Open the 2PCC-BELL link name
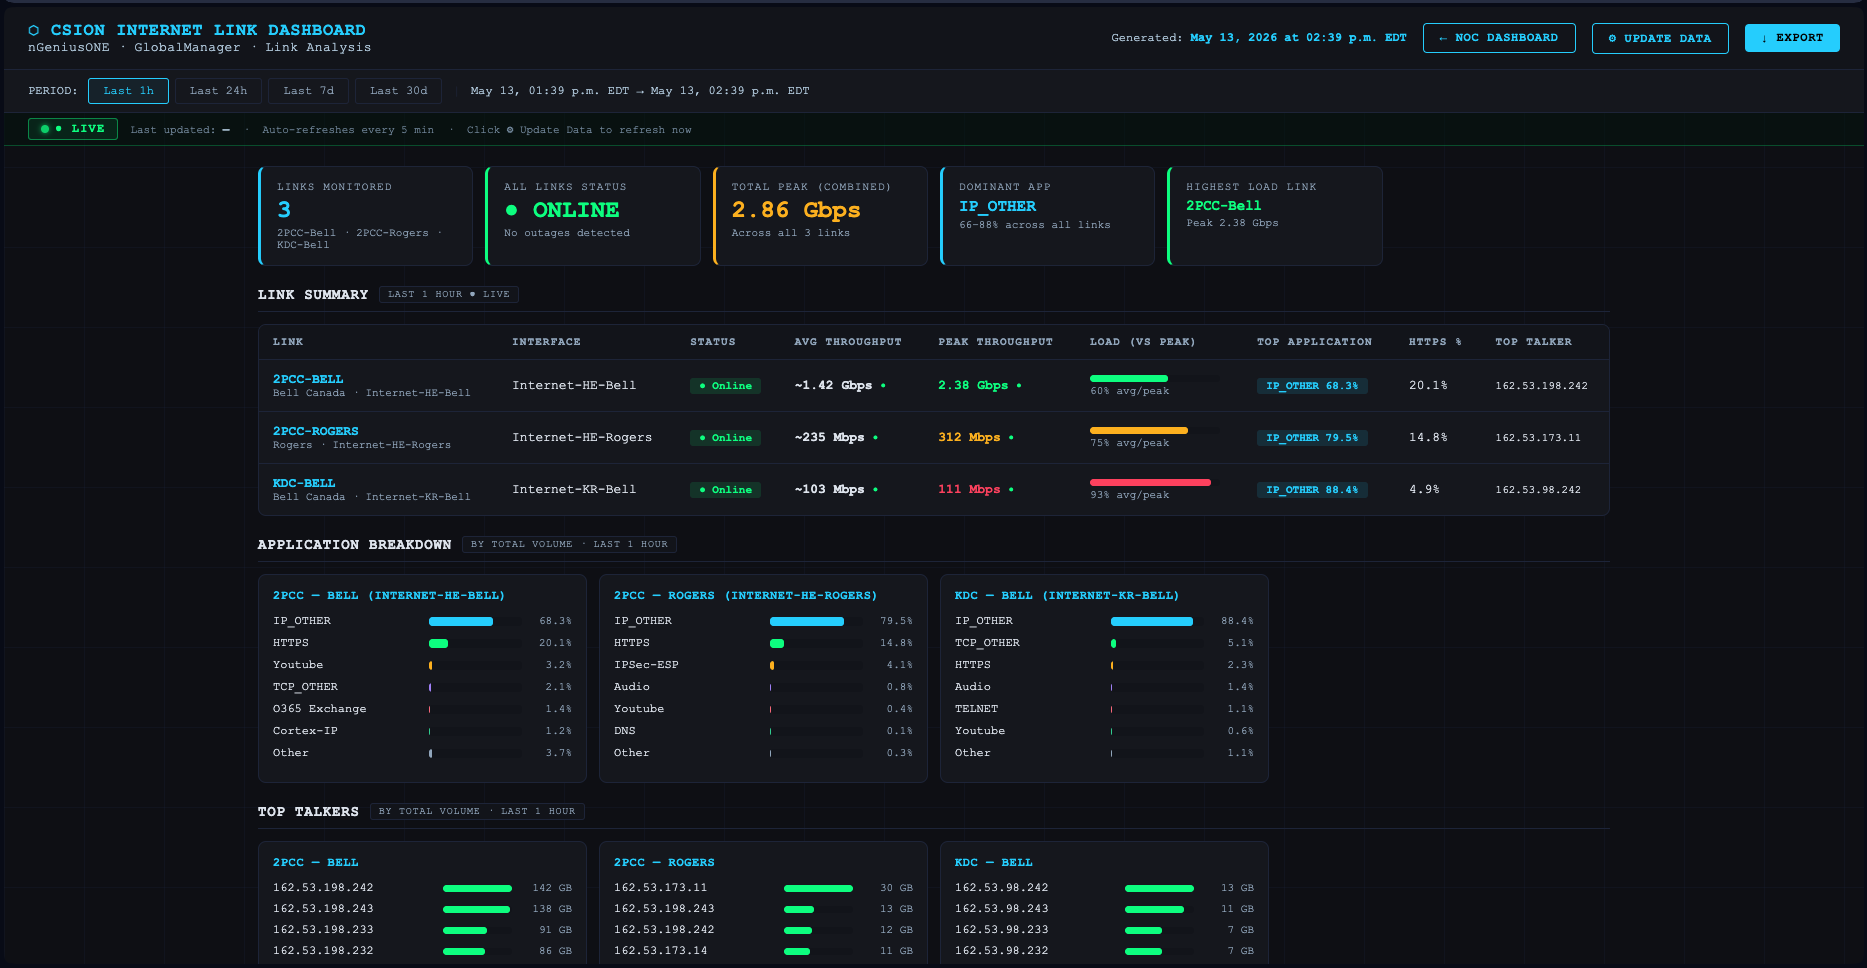 (308, 379)
